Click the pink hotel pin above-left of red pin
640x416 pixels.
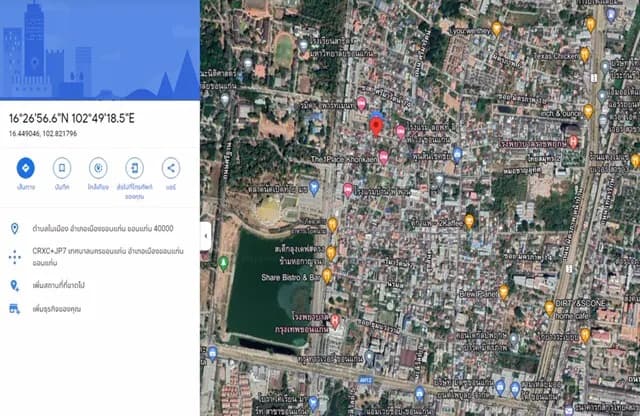[x=361, y=104]
